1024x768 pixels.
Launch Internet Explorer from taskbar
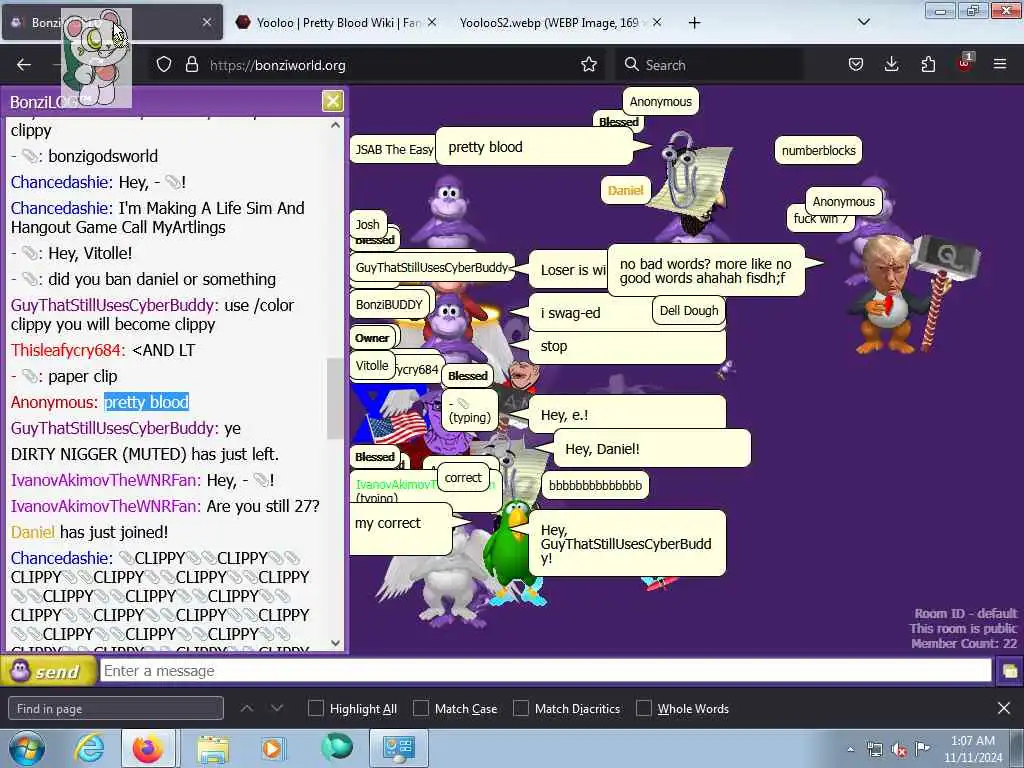(89, 748)
